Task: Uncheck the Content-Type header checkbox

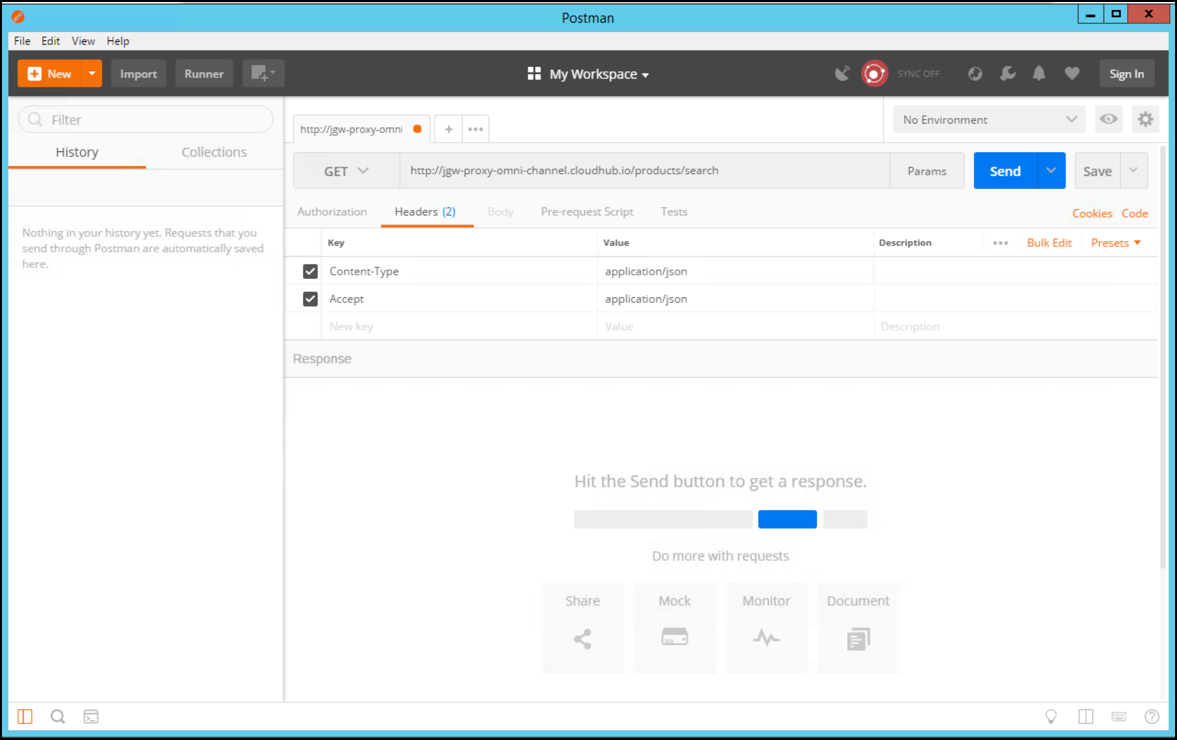Action: 310,271
